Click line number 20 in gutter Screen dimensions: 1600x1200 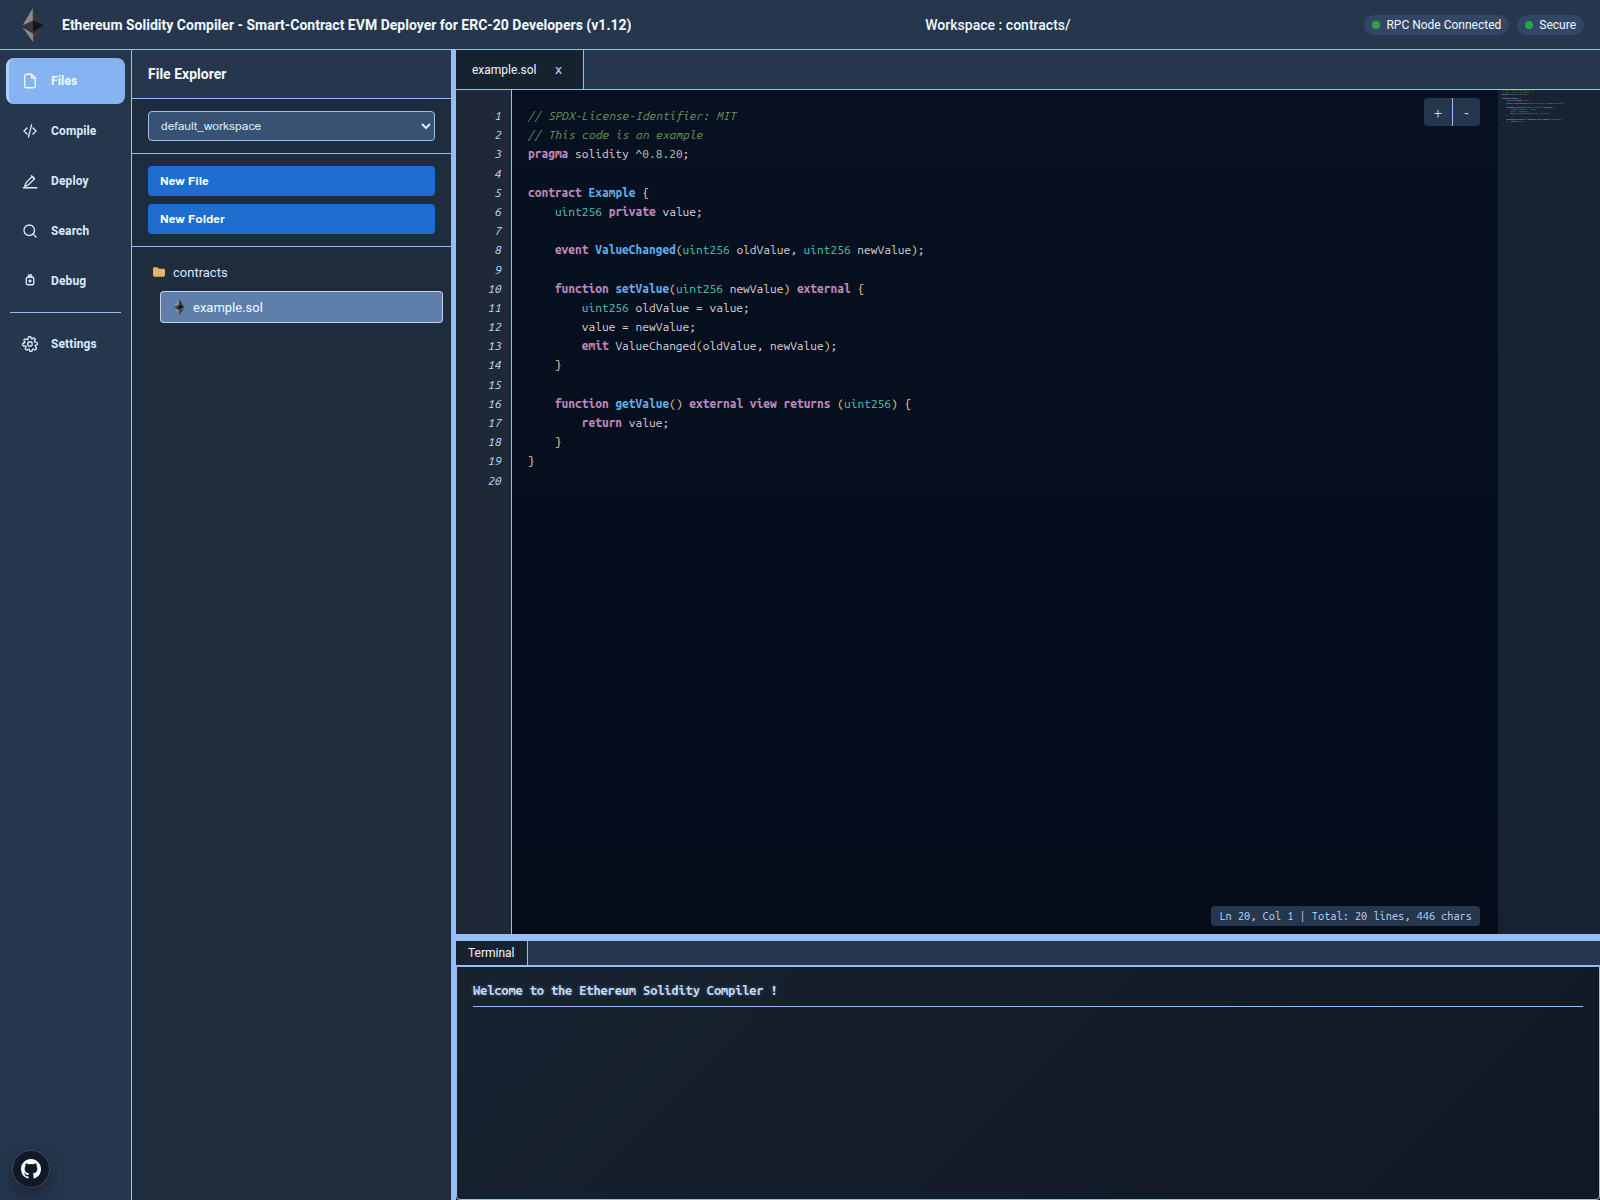[x=495, y=481]
